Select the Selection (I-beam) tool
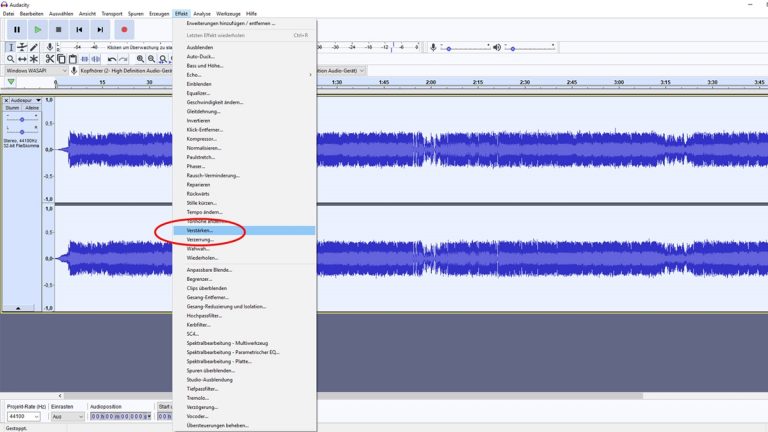 pyautogui.click(x=10, y=48)
